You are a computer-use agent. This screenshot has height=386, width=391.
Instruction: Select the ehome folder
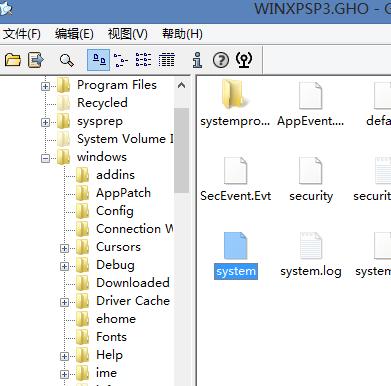(116, 319)
